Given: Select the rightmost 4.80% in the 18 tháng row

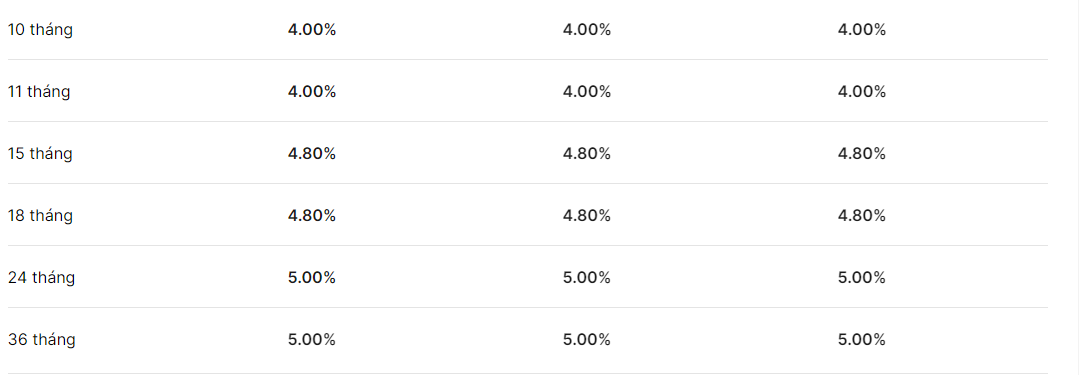Looking at the screenshot, I should click(862, 216).
